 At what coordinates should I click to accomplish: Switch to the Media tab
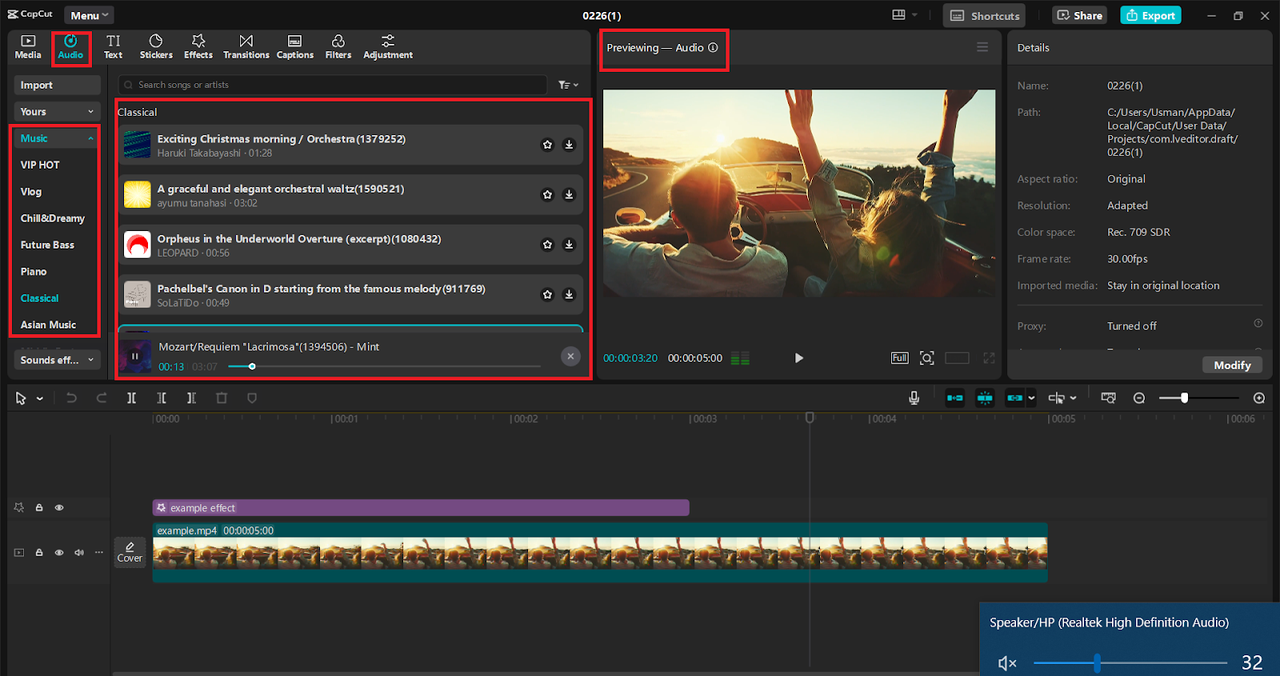coord(27,46)
